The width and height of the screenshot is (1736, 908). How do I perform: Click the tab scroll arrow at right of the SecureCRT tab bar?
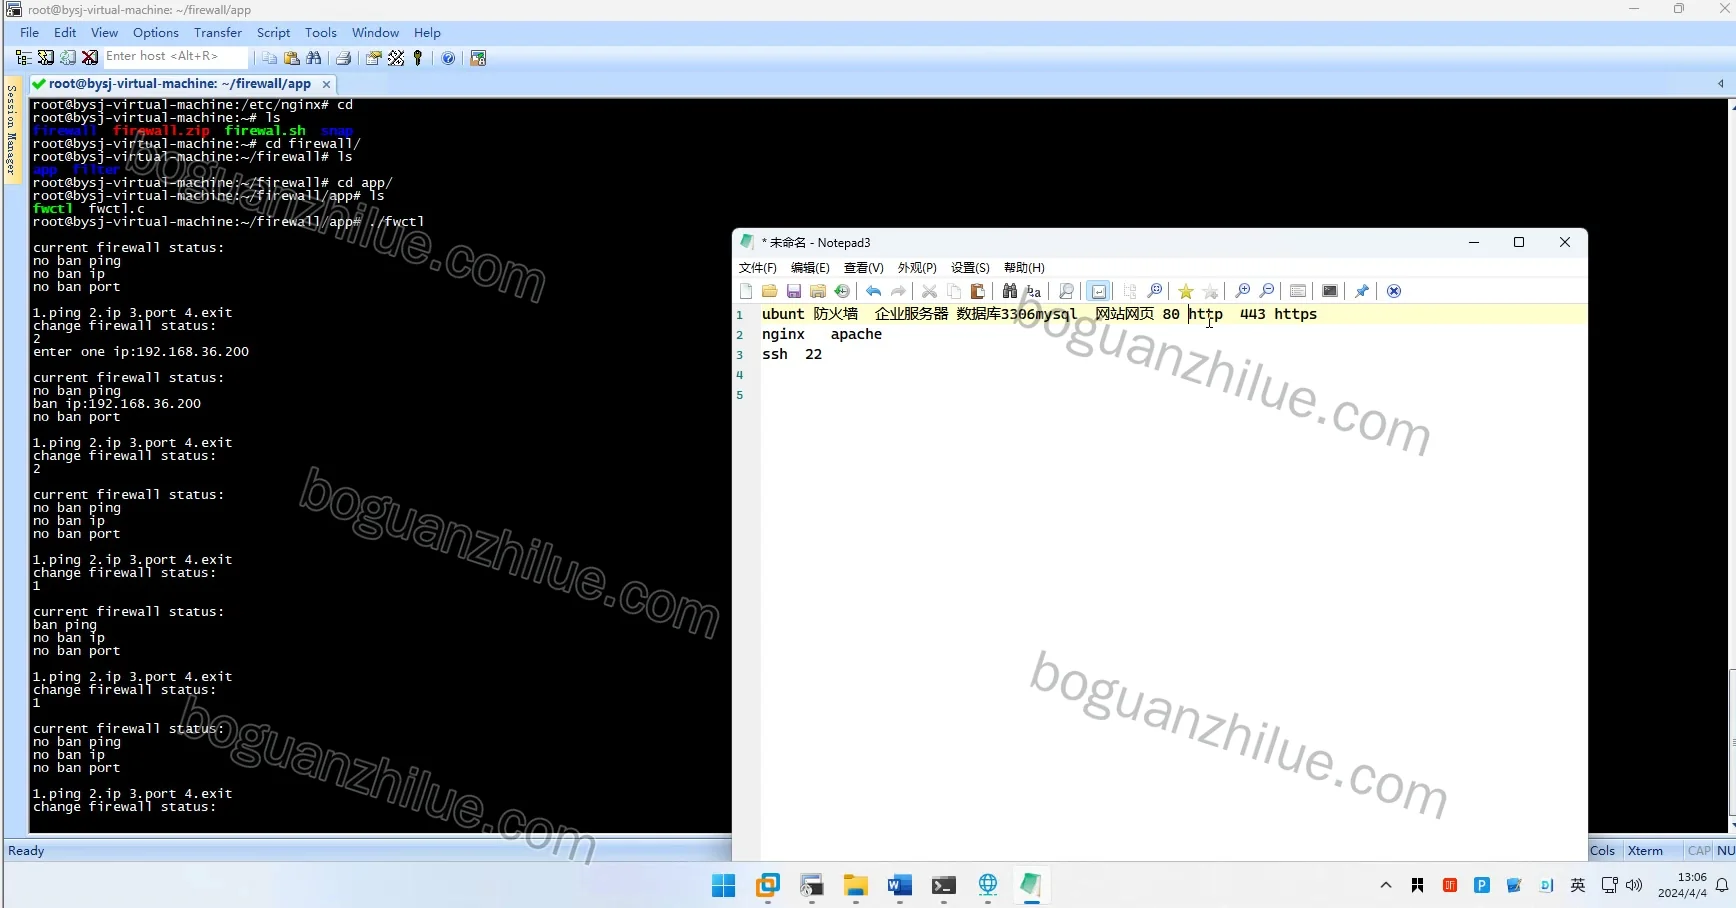click(x=1720, y=84)
